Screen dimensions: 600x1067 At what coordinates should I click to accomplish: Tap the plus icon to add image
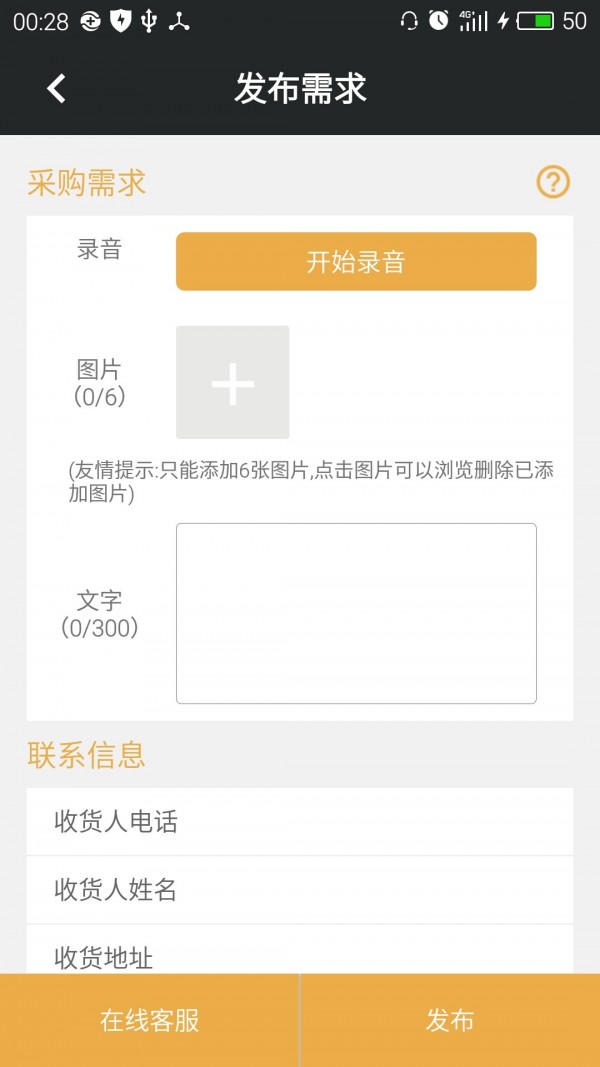(233, 382)
